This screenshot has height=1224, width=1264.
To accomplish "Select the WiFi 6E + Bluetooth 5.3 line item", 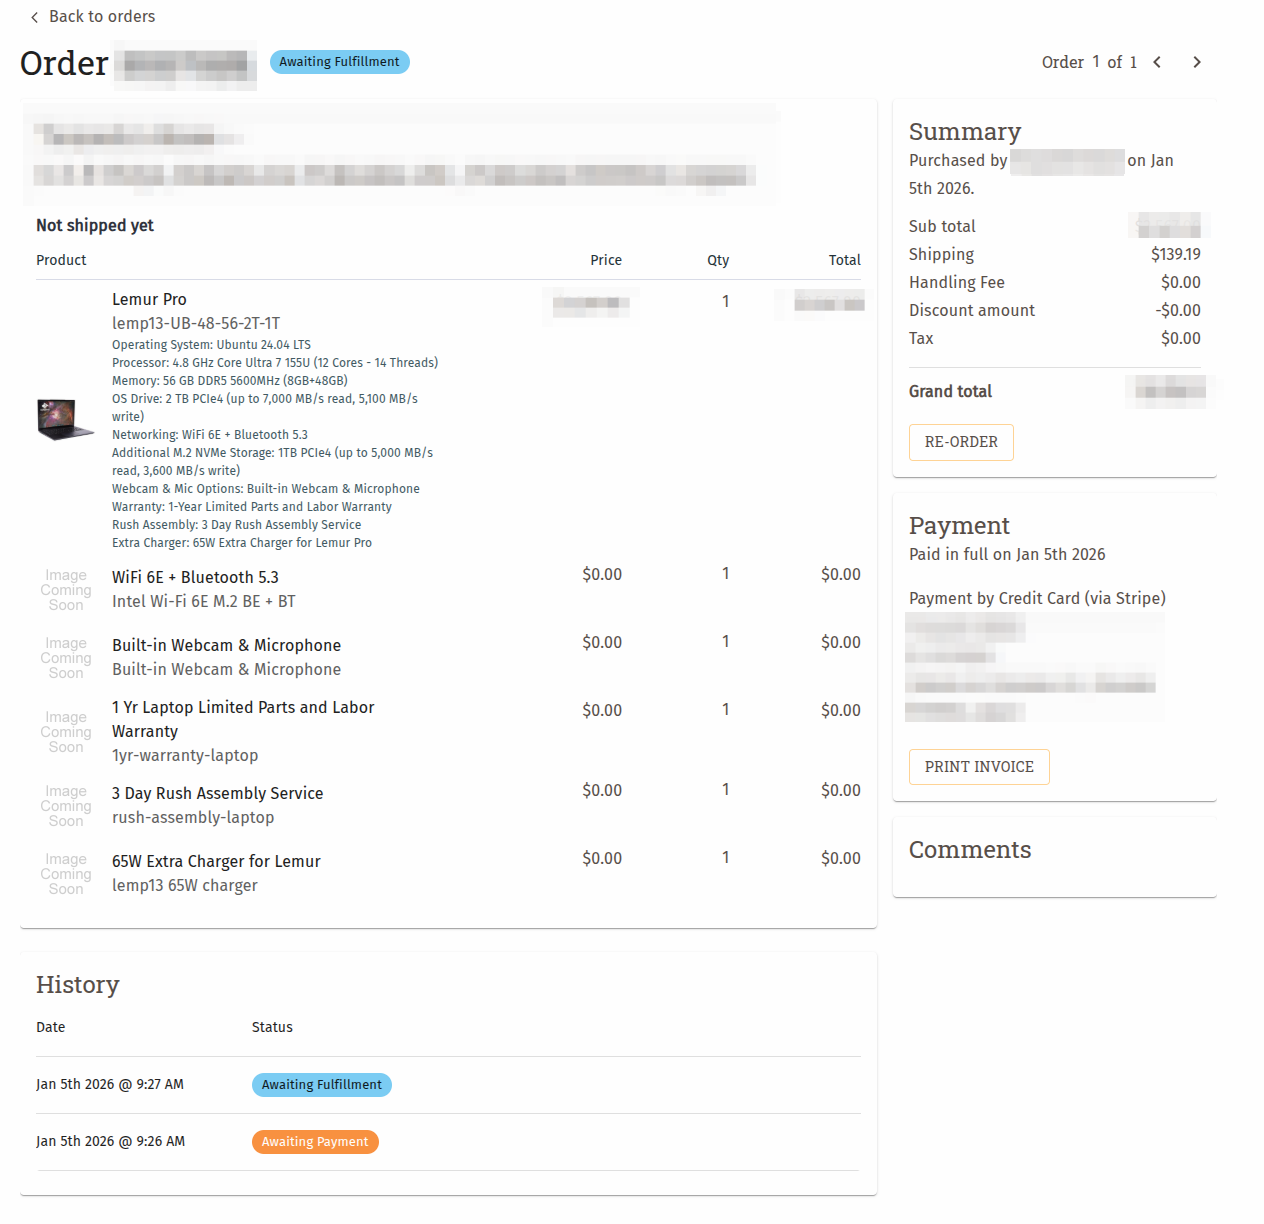I will pos(195,577).
